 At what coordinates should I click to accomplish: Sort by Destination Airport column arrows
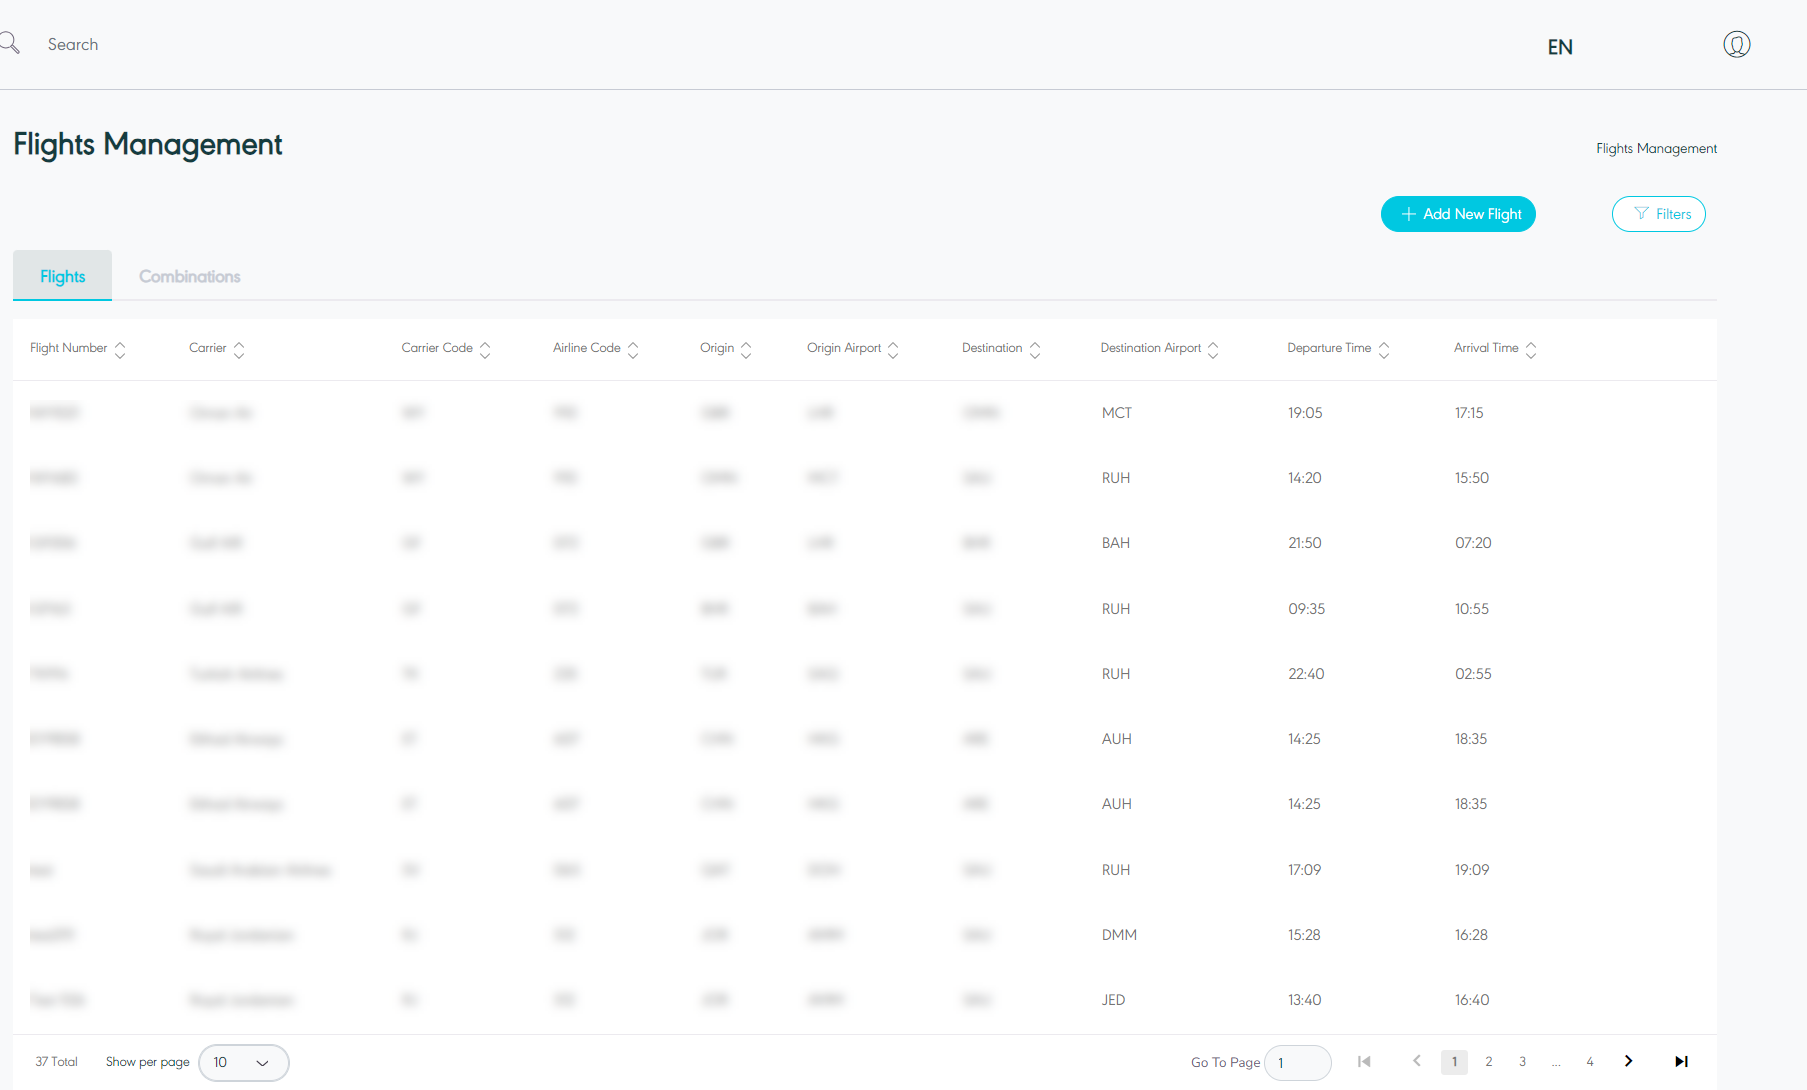[1213, 349]
